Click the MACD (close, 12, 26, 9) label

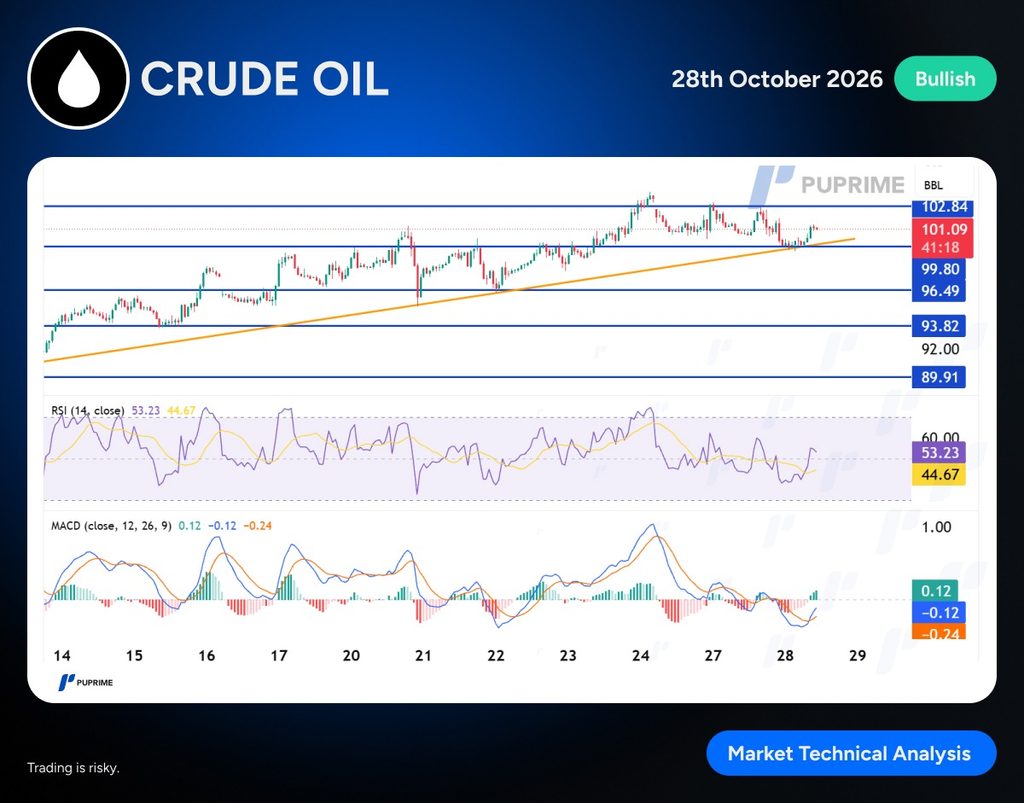(x=111, y=526)
